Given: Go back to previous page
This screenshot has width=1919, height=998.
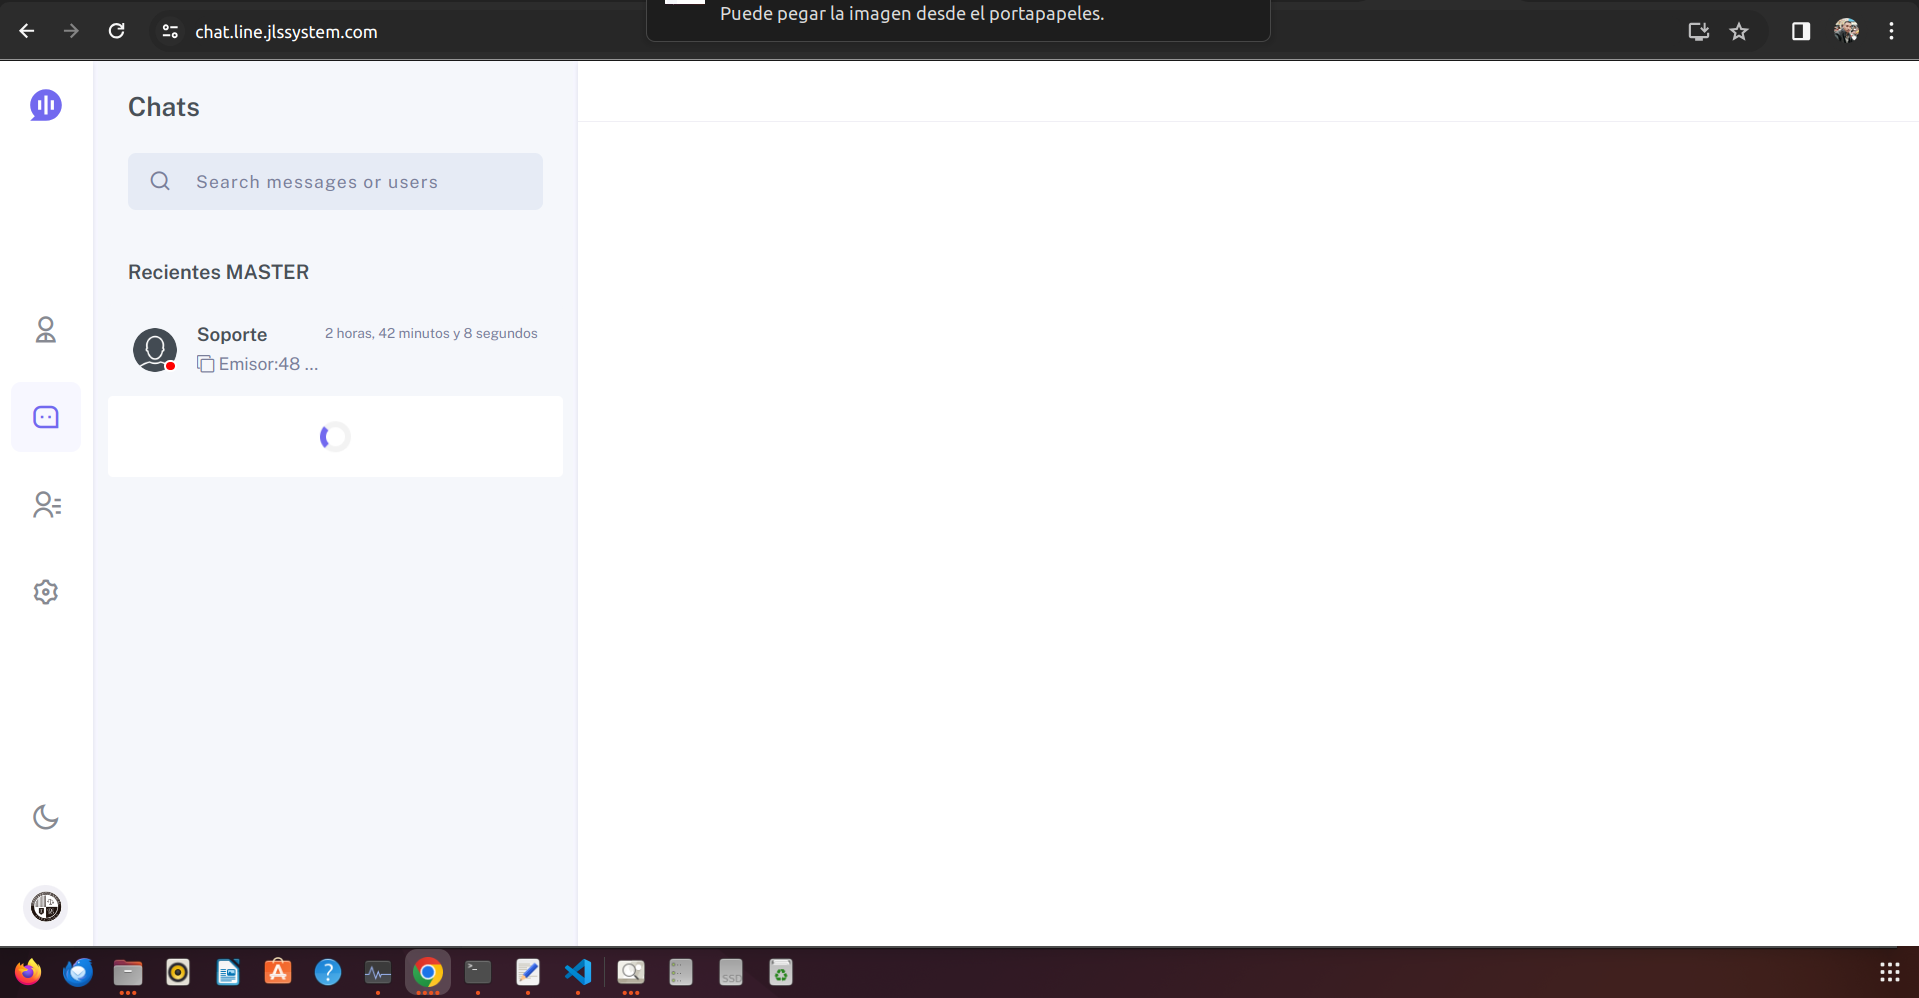Looking at the screenshot, I should (27, 31).
